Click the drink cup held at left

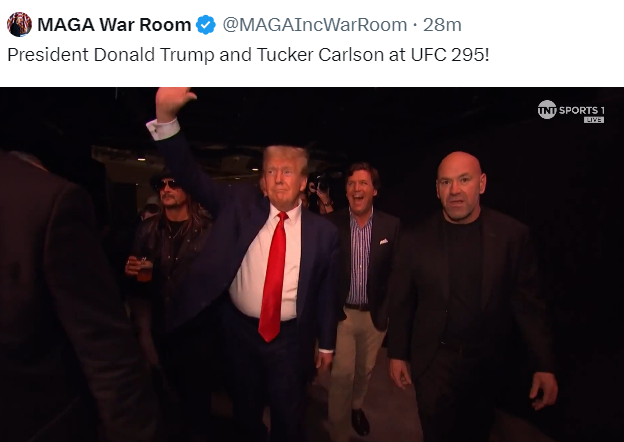pos(145,270)
